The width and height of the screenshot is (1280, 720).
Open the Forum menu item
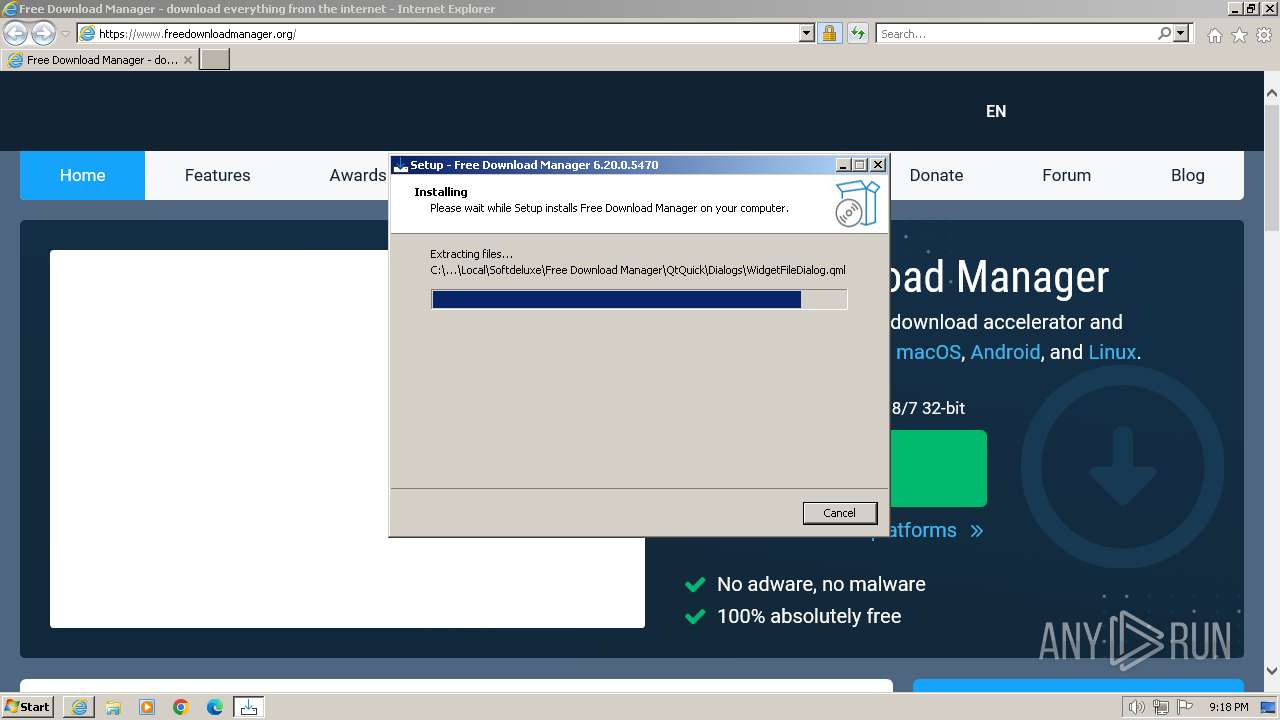click(x=1066, y=175)
